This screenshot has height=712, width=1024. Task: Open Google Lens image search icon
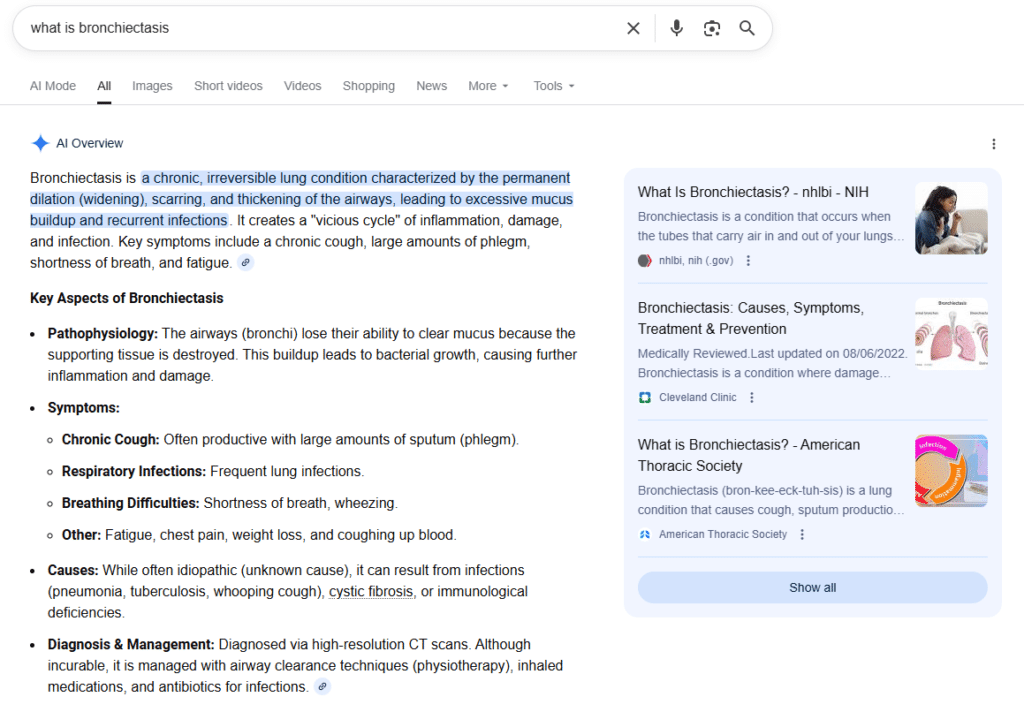712,28
